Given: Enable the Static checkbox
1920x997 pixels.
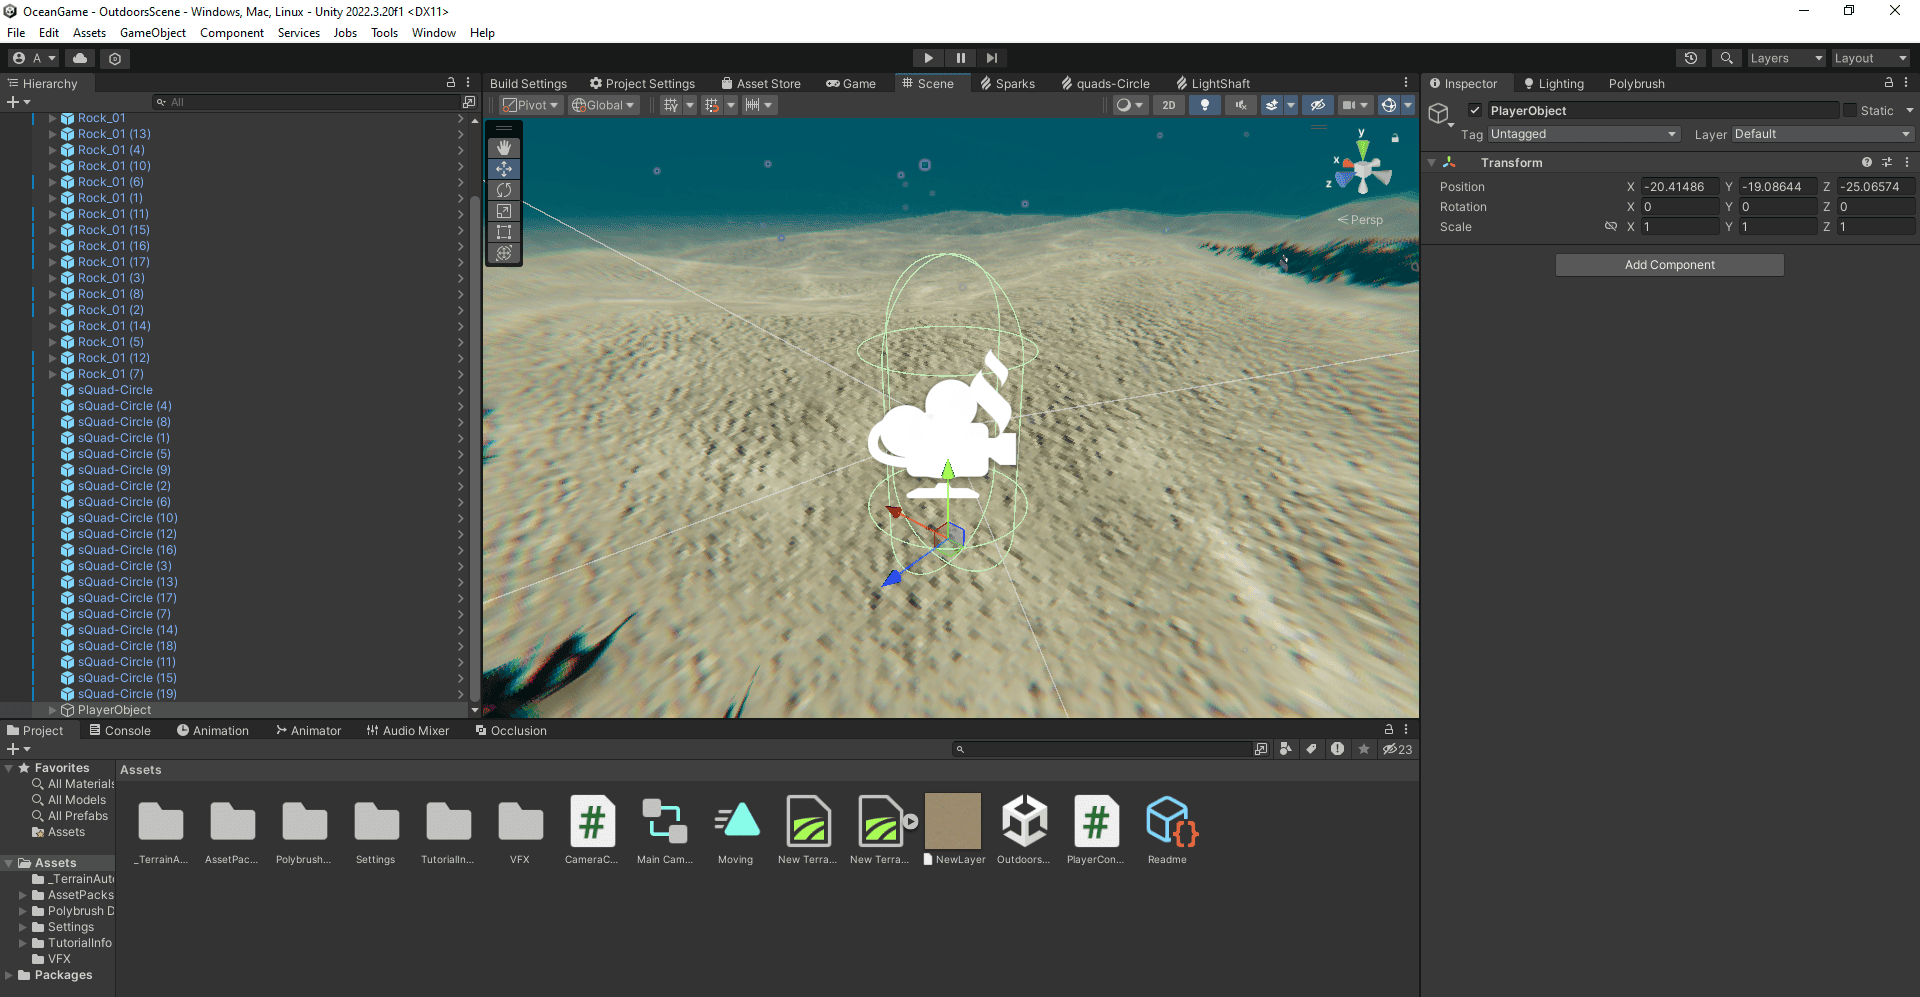Looking at the screenshot, I should (x=1850, y=111).
